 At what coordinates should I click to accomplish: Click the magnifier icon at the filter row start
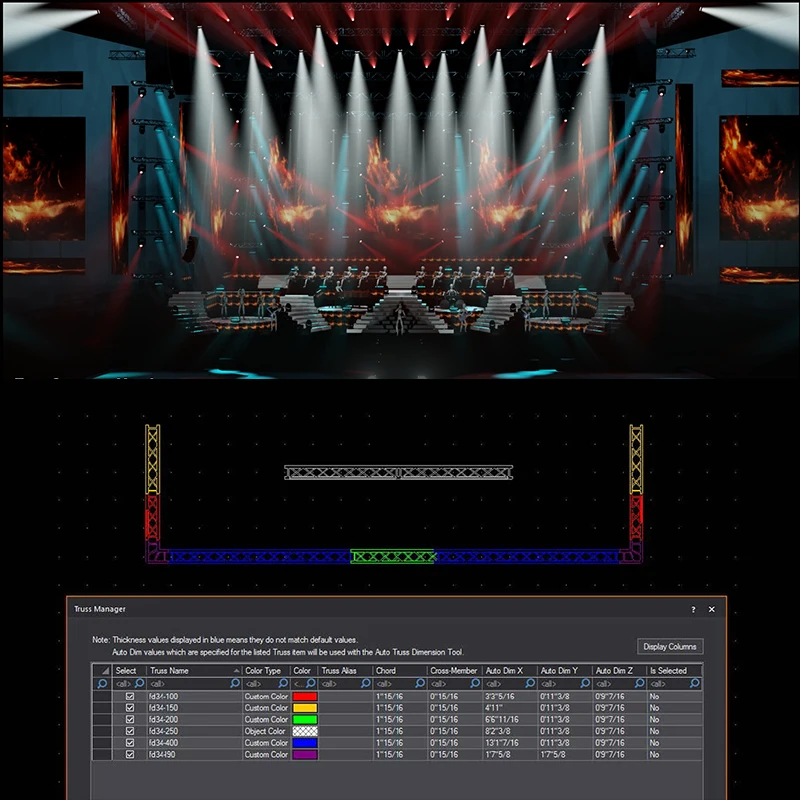point(103,684)
